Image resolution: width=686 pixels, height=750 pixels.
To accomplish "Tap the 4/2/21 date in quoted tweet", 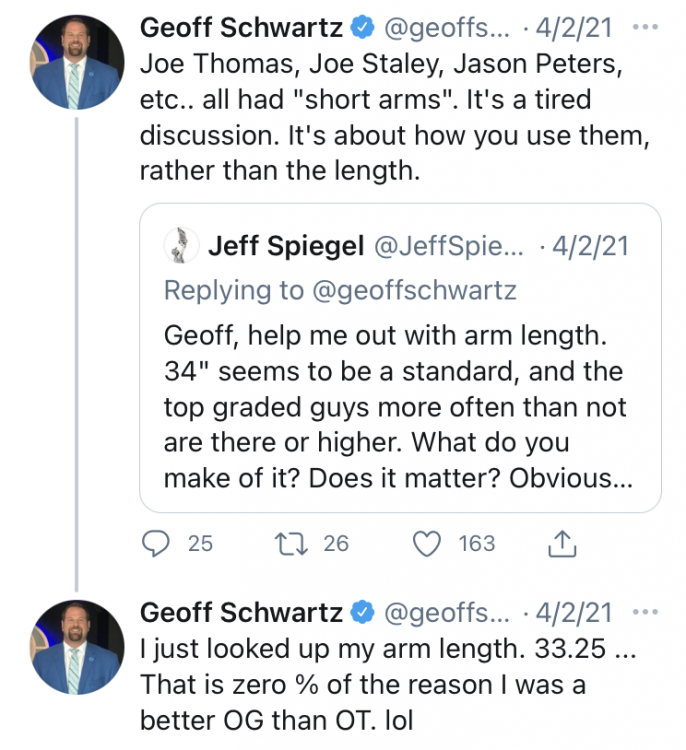I will coord(590,245).
